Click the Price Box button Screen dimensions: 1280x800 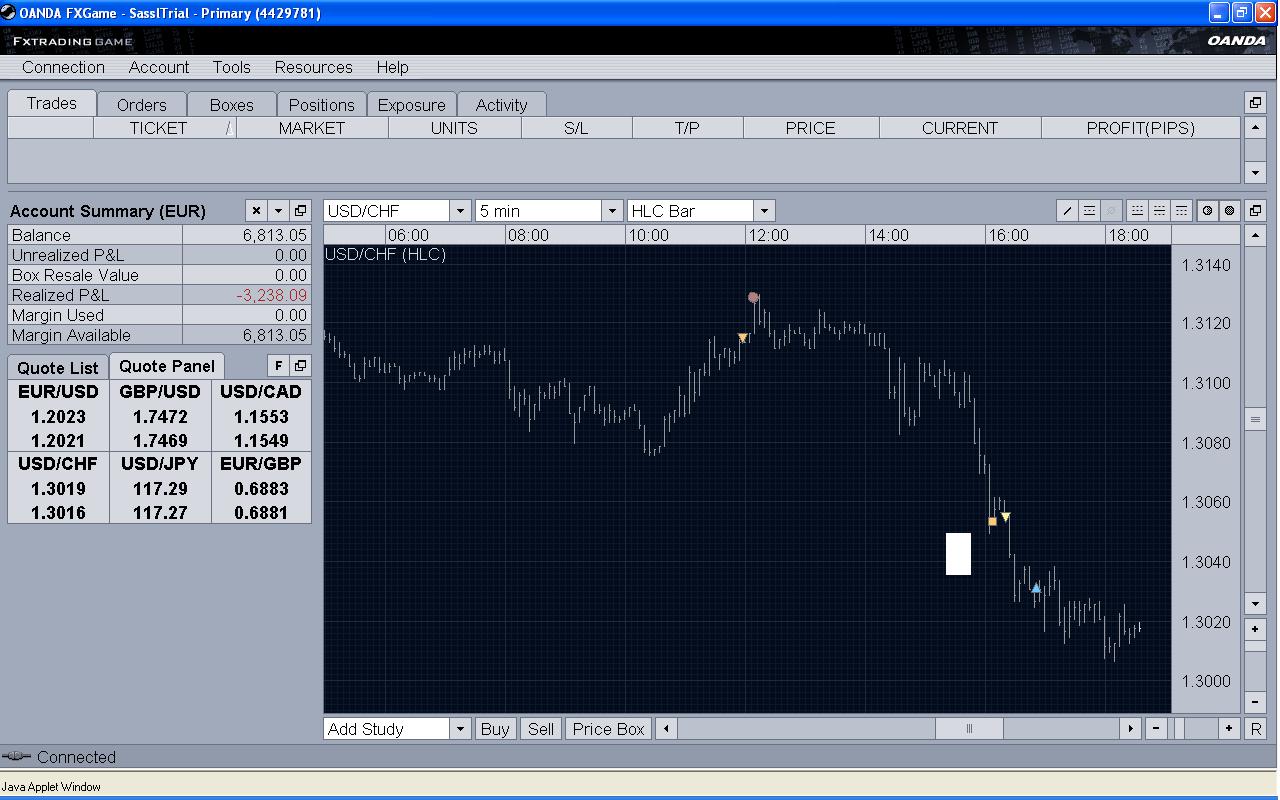608,729
